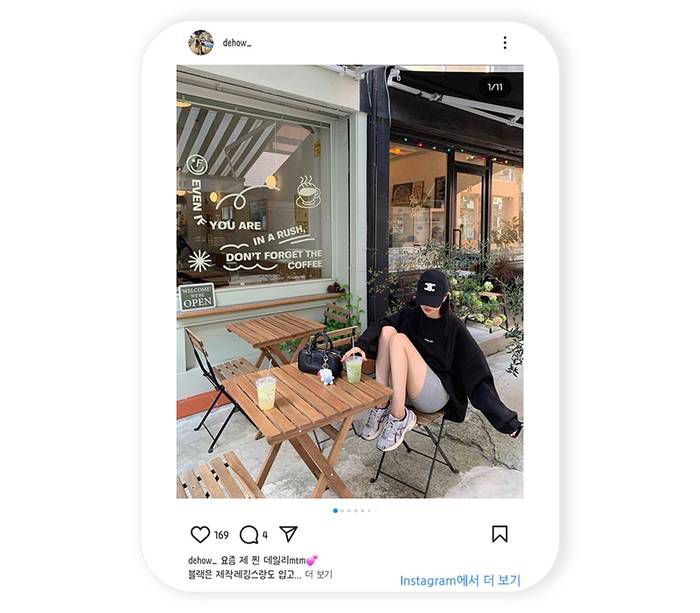
Task: Toggle the bookmark save icon
Action: pyautogui.click(x=500, y=534)
